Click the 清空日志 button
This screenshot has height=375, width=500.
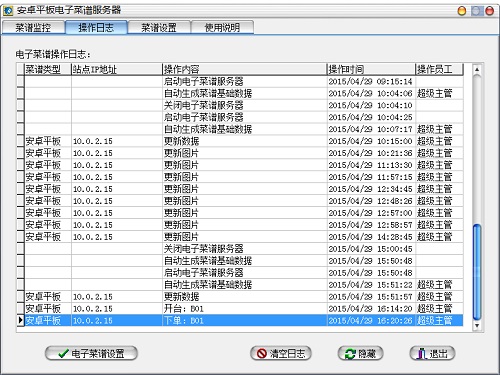click(281, 353)
